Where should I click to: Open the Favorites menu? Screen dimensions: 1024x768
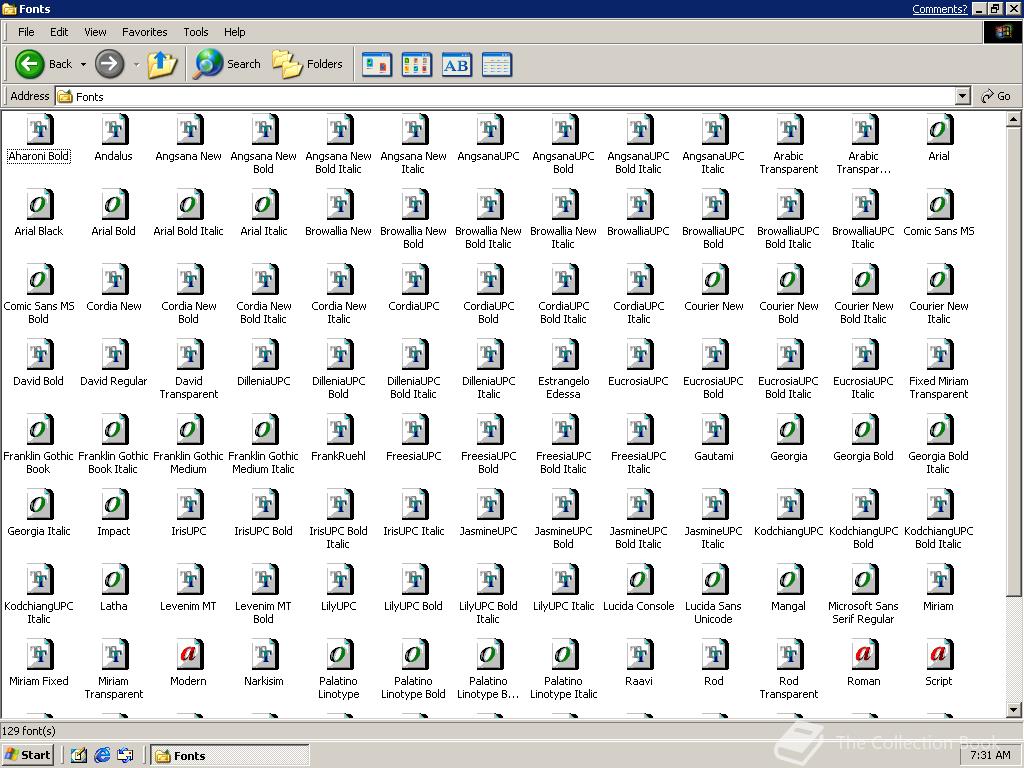tap(144, 32)
